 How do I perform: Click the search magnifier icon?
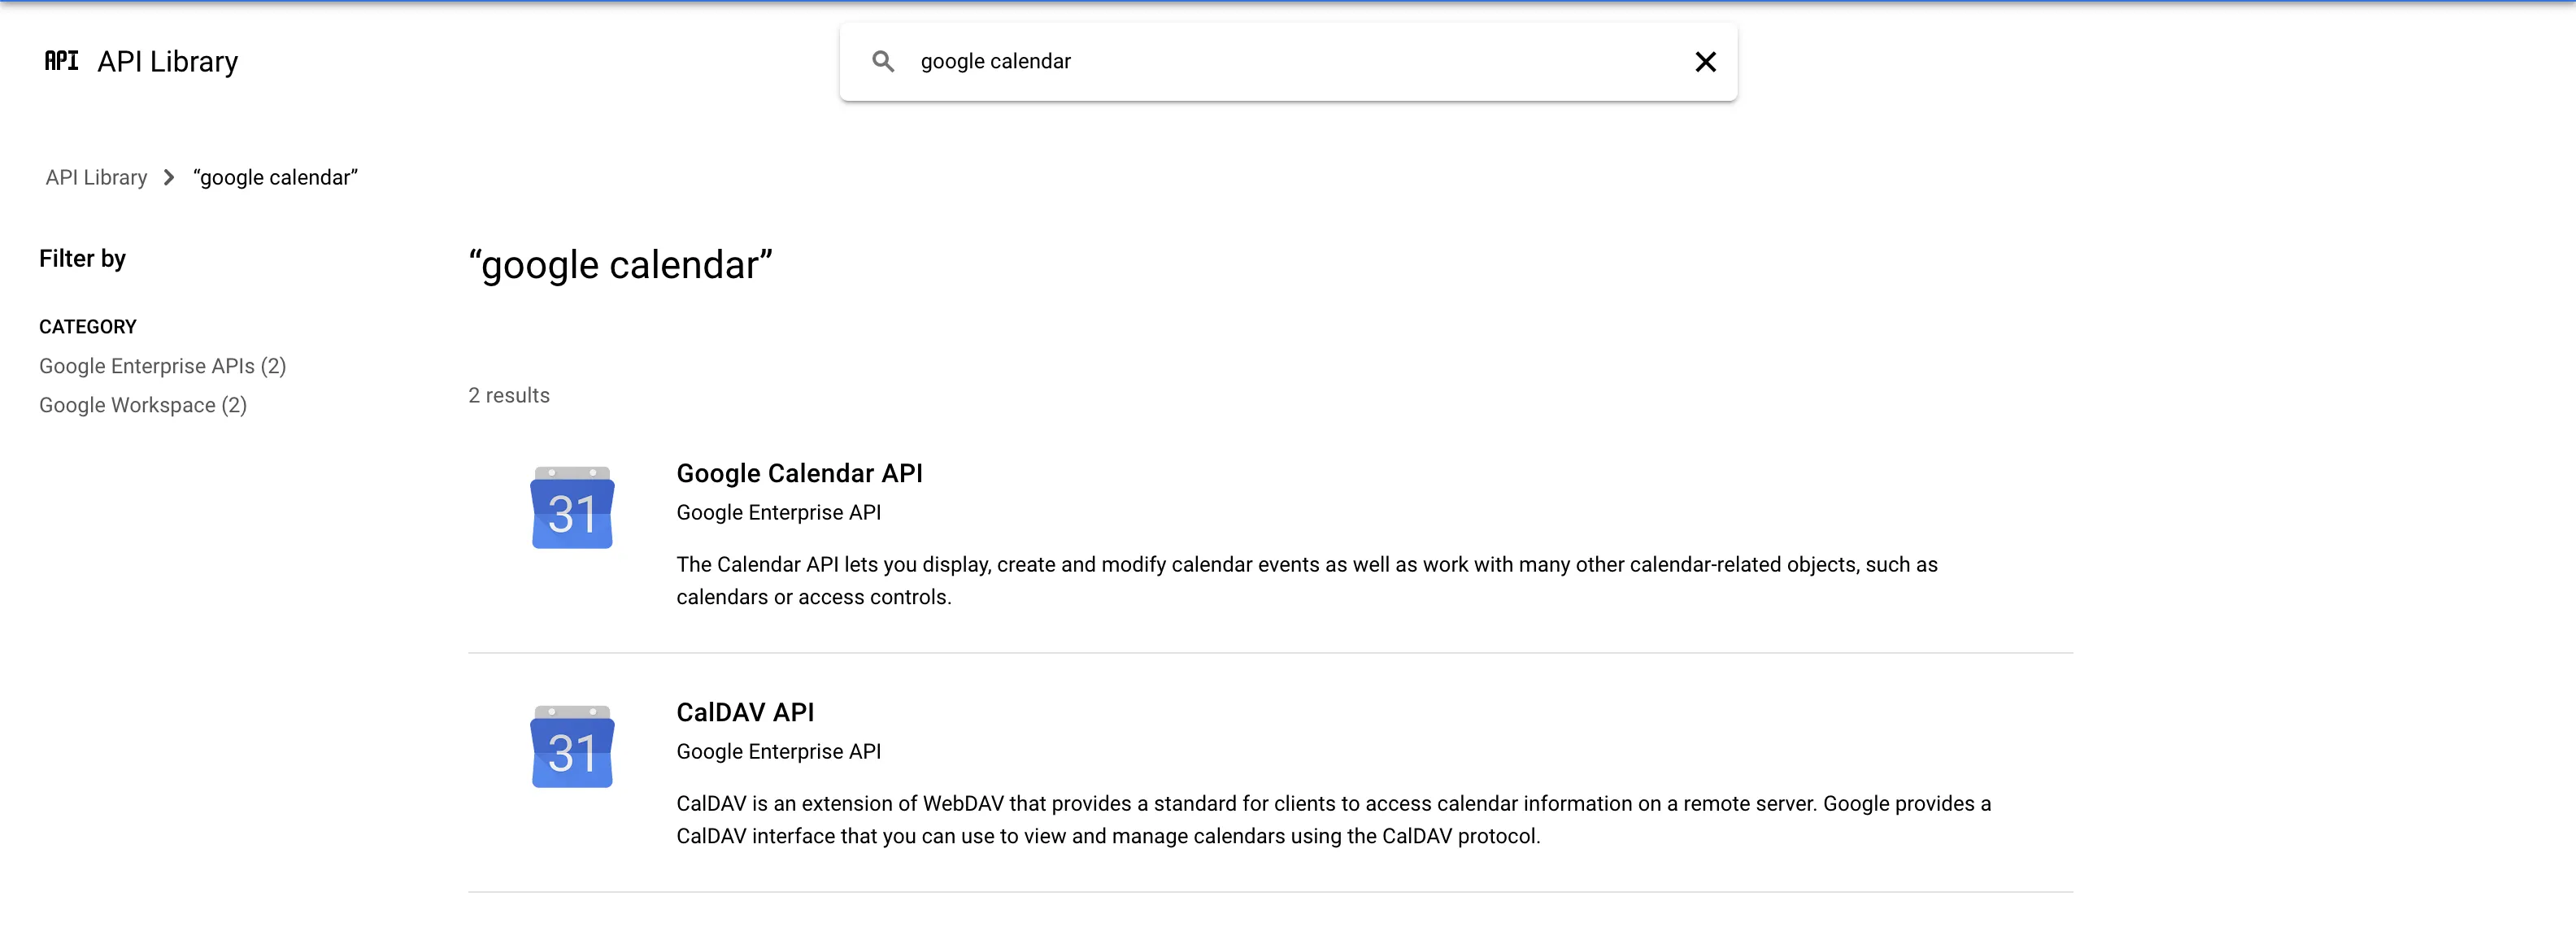(884, 61)
